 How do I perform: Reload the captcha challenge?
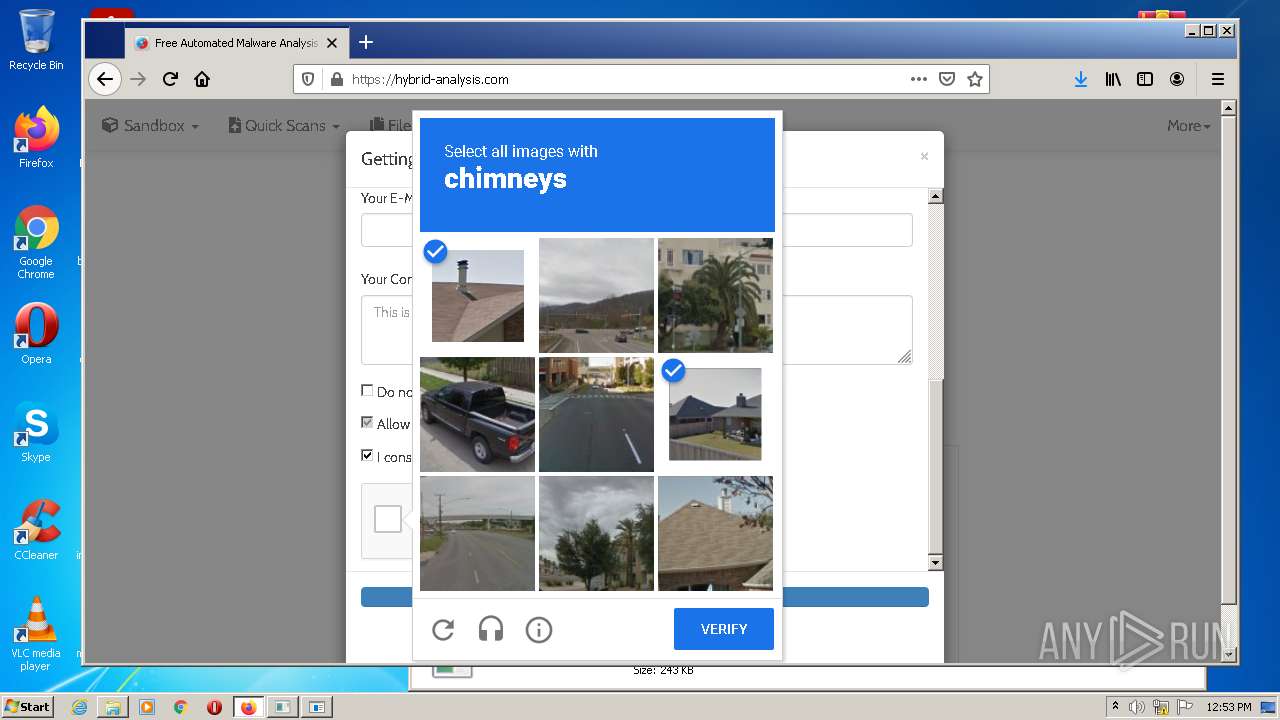(x=443, y=629)
